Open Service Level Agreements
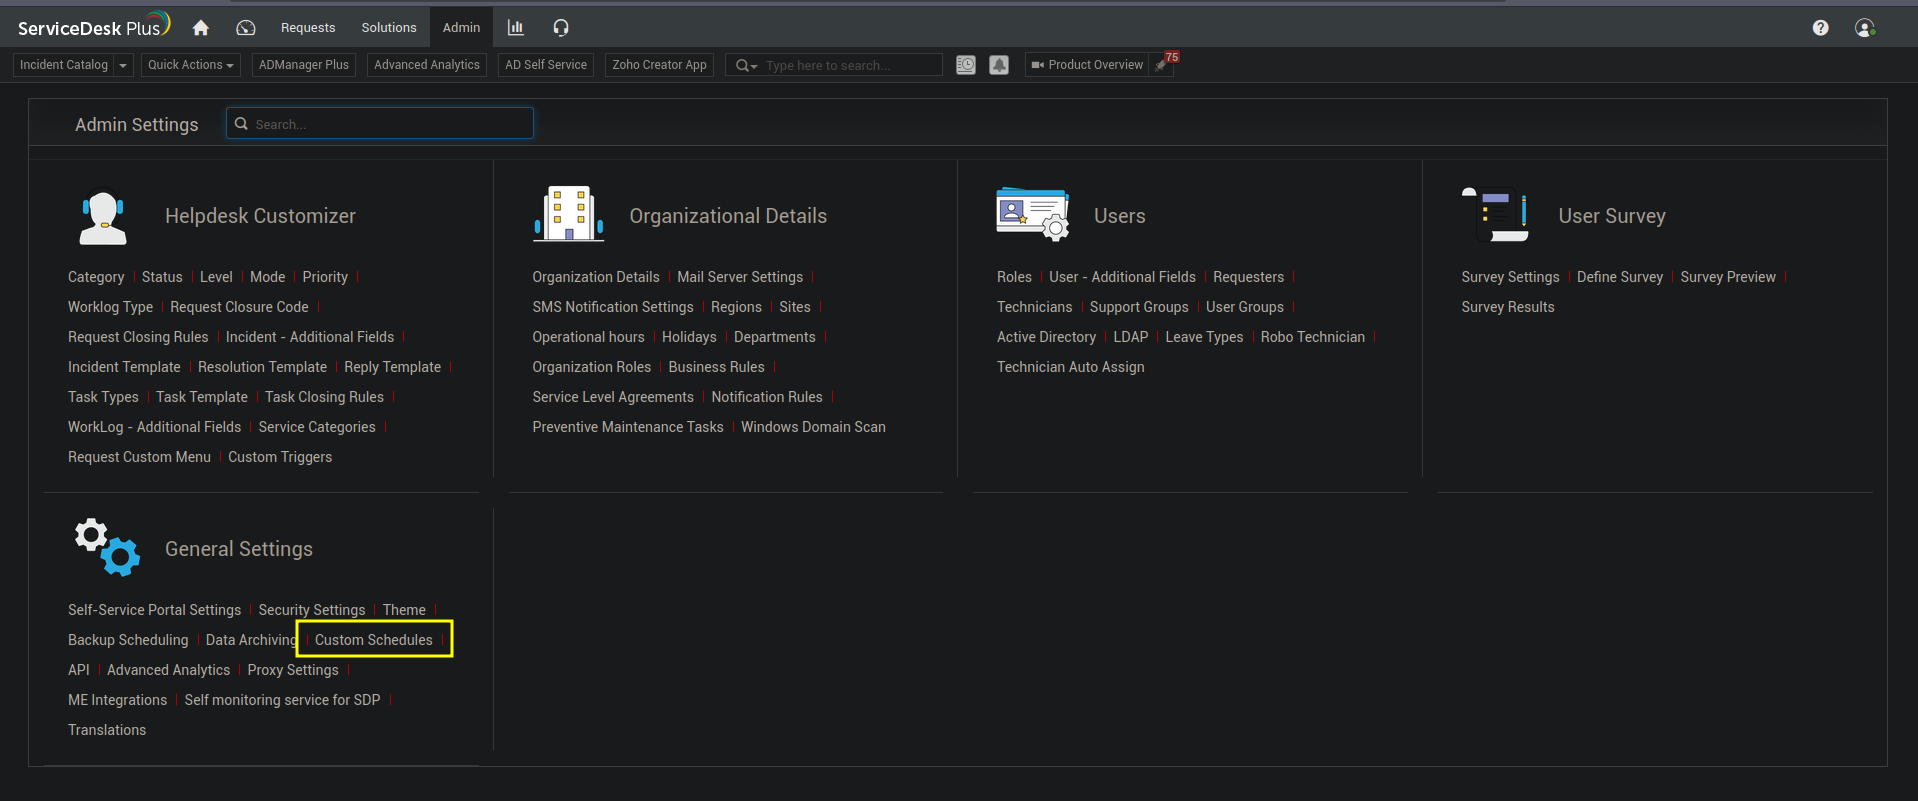This screenshot has height=801, width=1918. 613,397
